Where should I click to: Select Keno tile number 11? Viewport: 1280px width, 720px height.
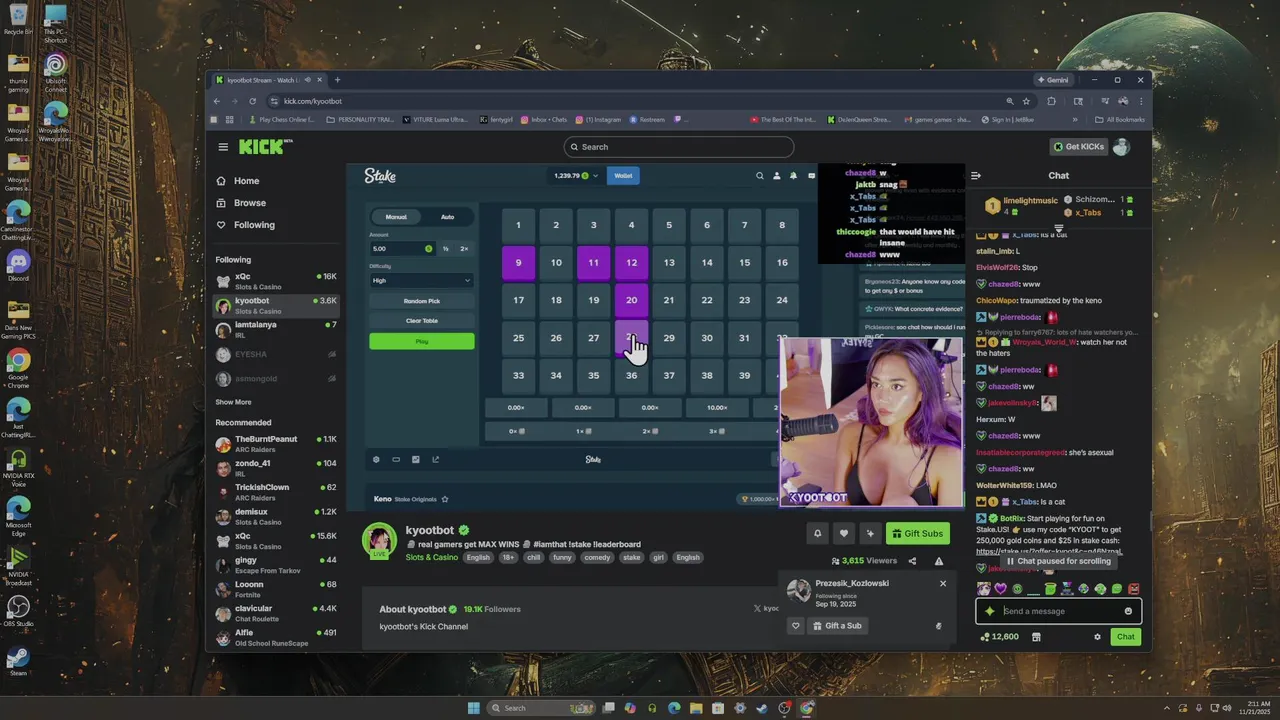(x=593, y=262)
